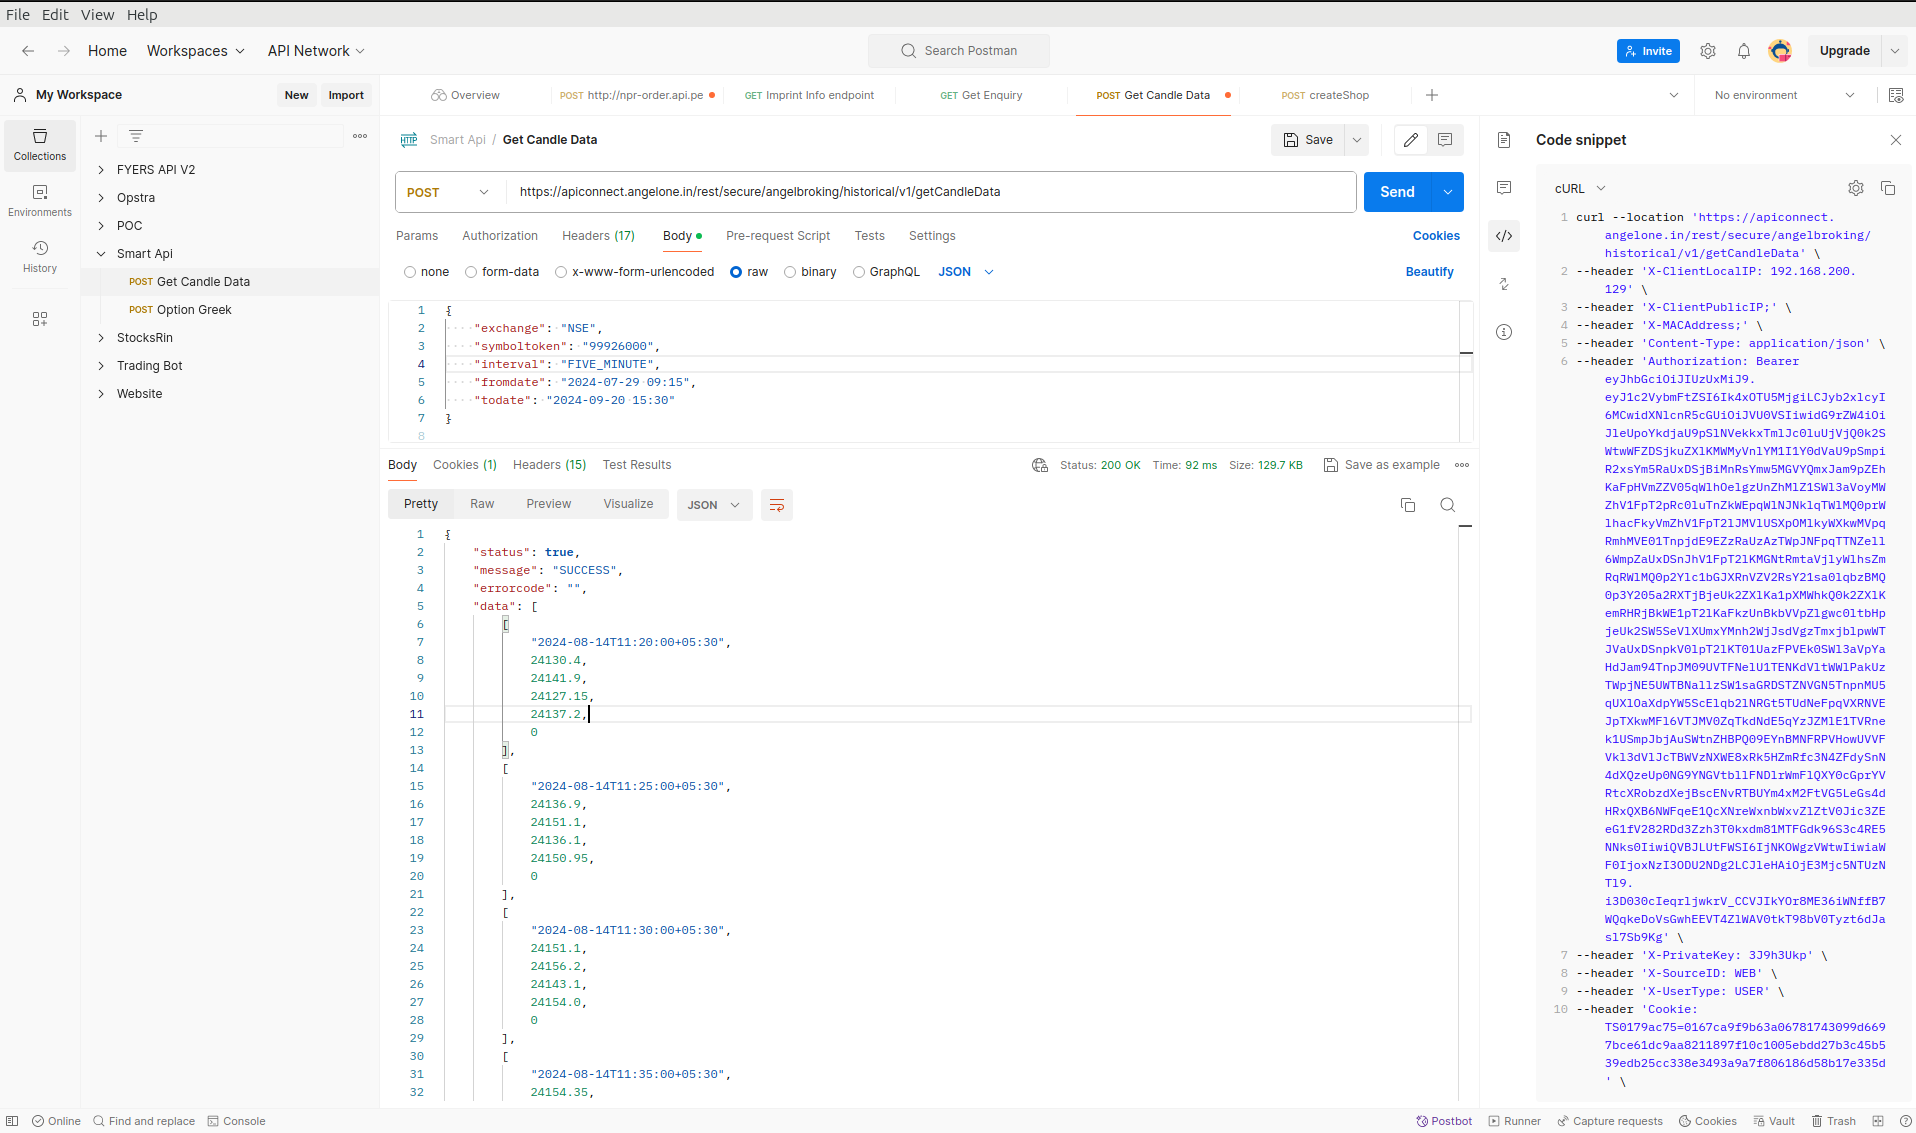Switch response view to Preview

[549, 504]
